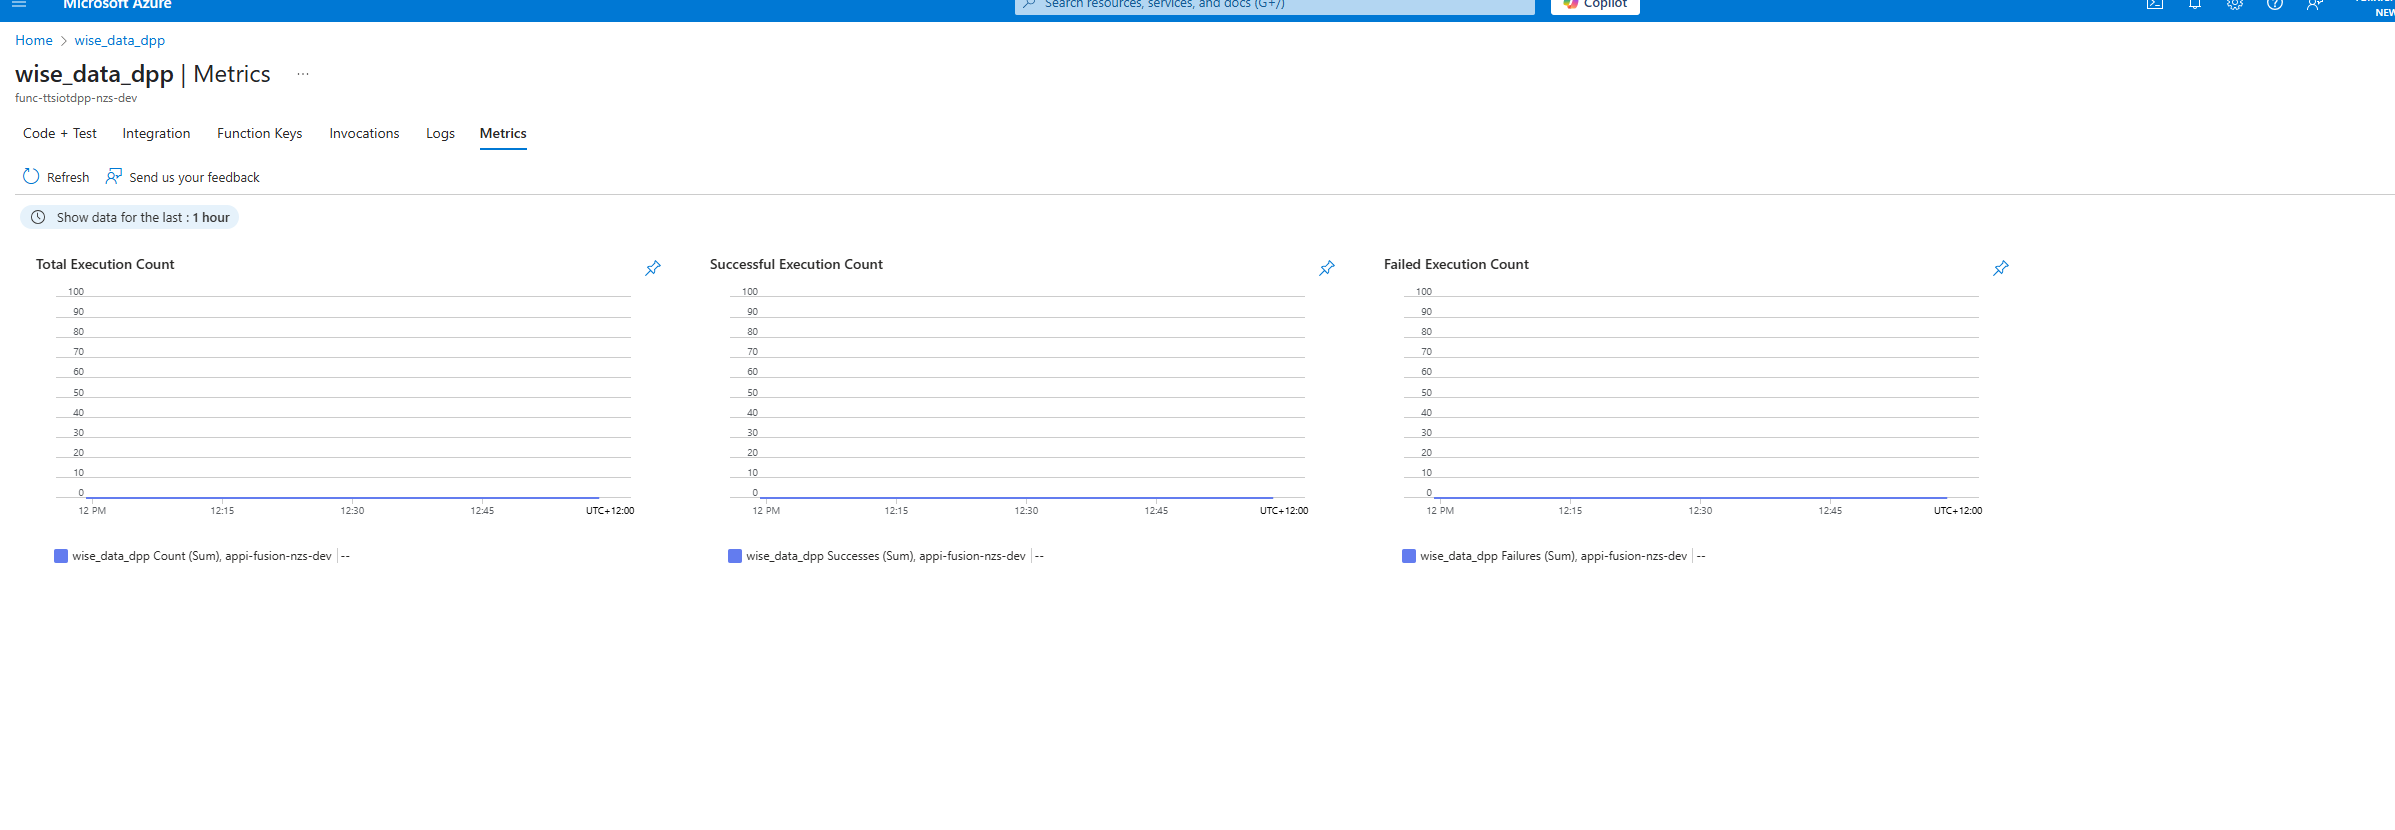Open the help question mark icon
This screenshot has width=2395, height=830.
2275,4
